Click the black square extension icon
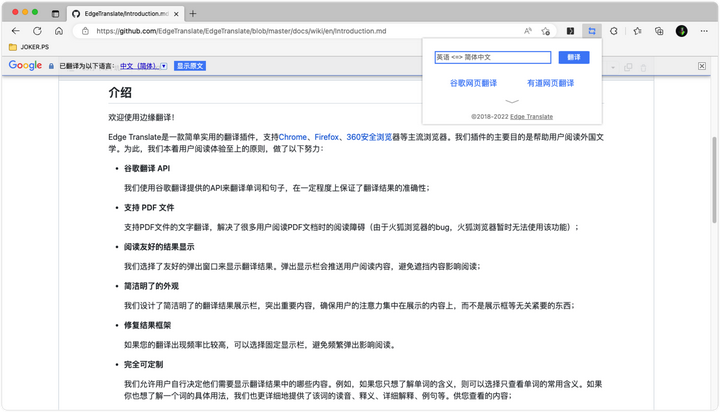The width and height of the screenshot is (720, 412). pos(570,31)
